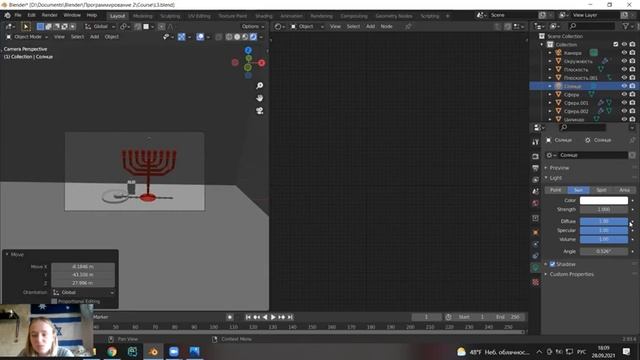
Task: Select Spot light type button
Action: point(601,190)
